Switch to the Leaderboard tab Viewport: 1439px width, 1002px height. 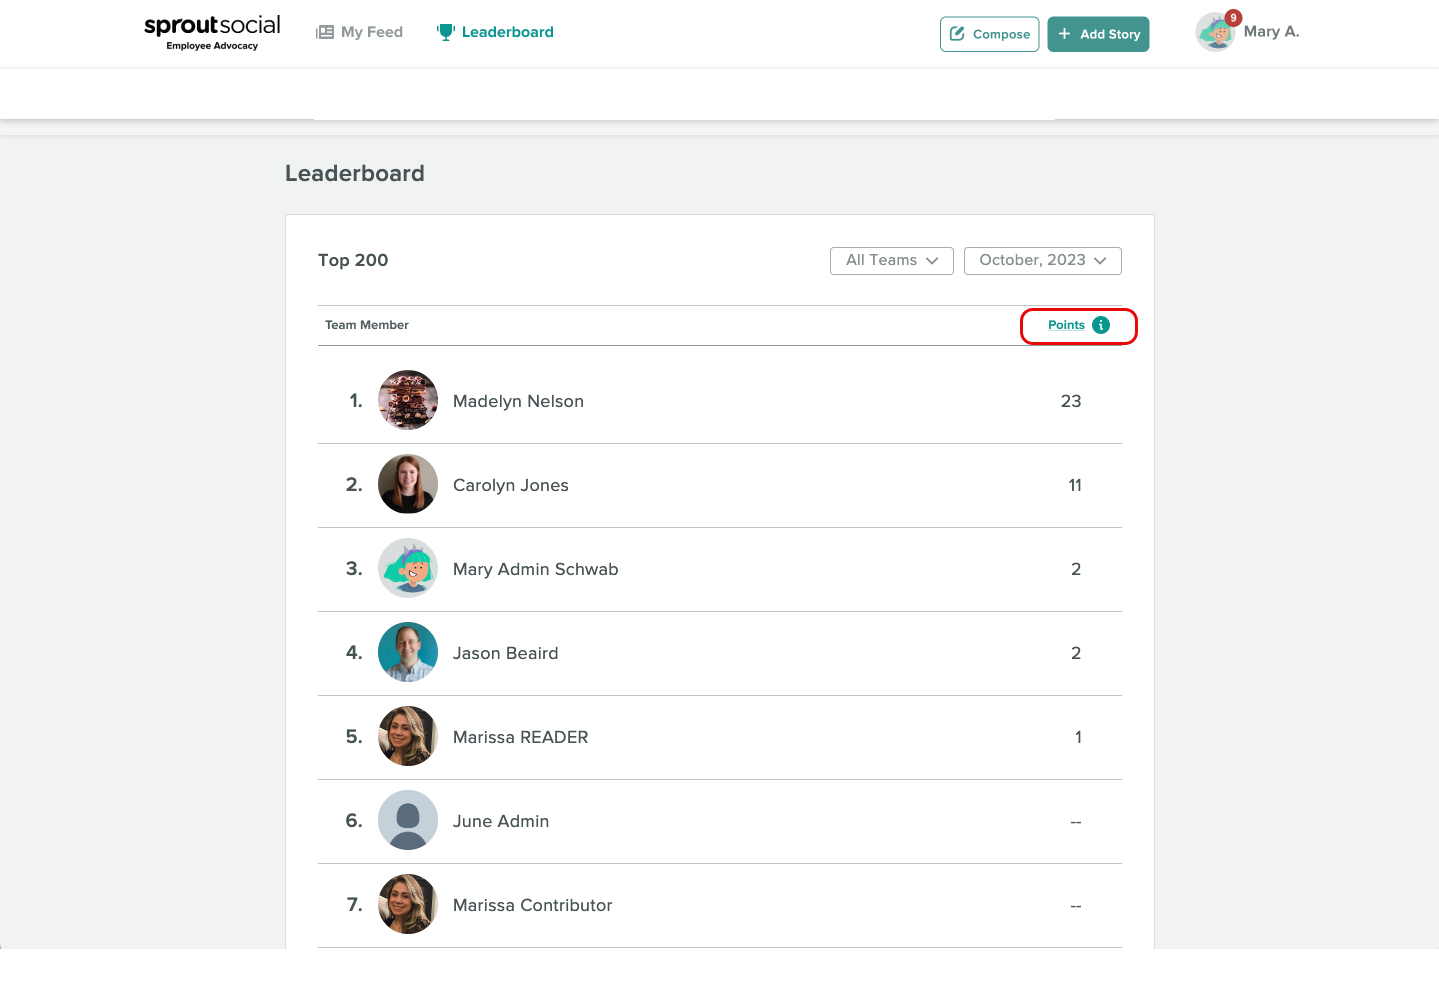pyautogui.click(x=495, y=32)
